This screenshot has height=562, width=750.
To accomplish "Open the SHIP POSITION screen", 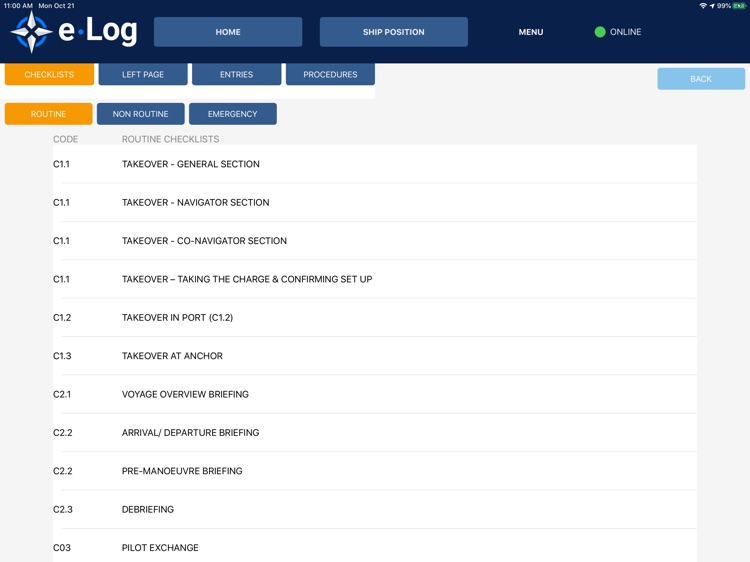I will pyautogui.click(x=394, y=32).
